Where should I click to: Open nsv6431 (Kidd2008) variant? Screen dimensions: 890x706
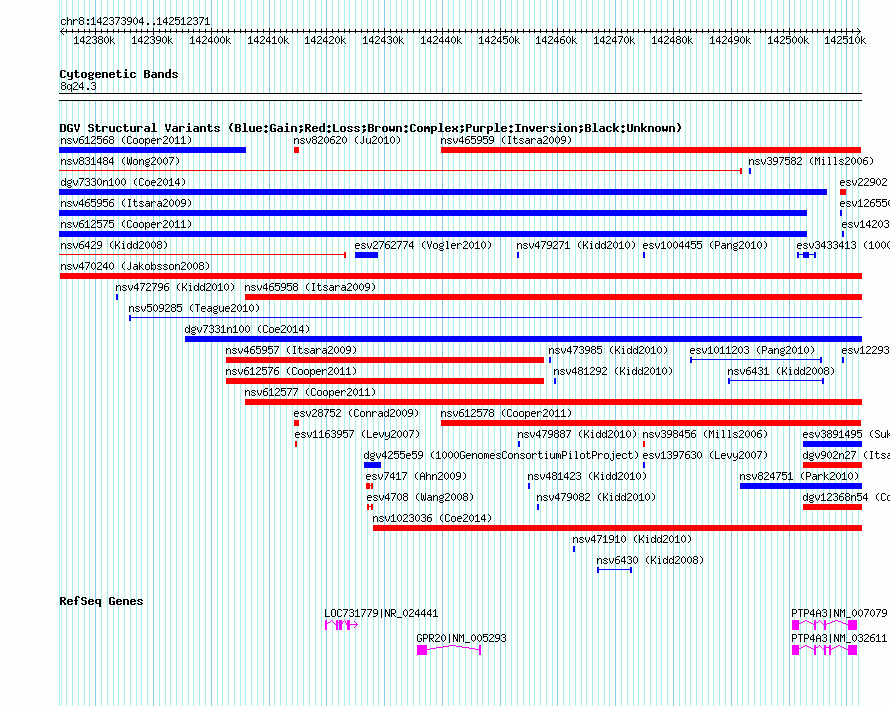781,371
